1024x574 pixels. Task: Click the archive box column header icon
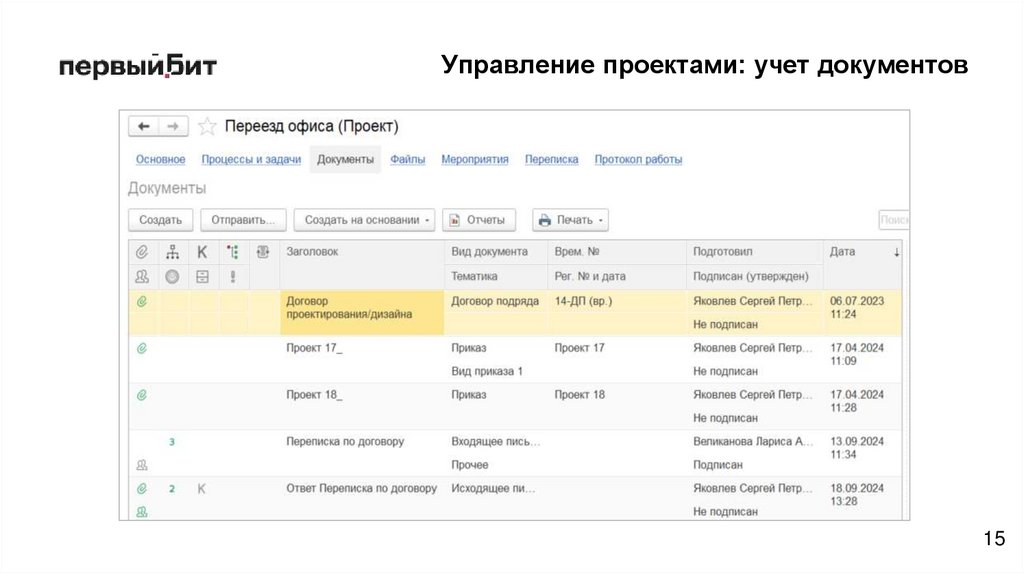coord(202,277)
